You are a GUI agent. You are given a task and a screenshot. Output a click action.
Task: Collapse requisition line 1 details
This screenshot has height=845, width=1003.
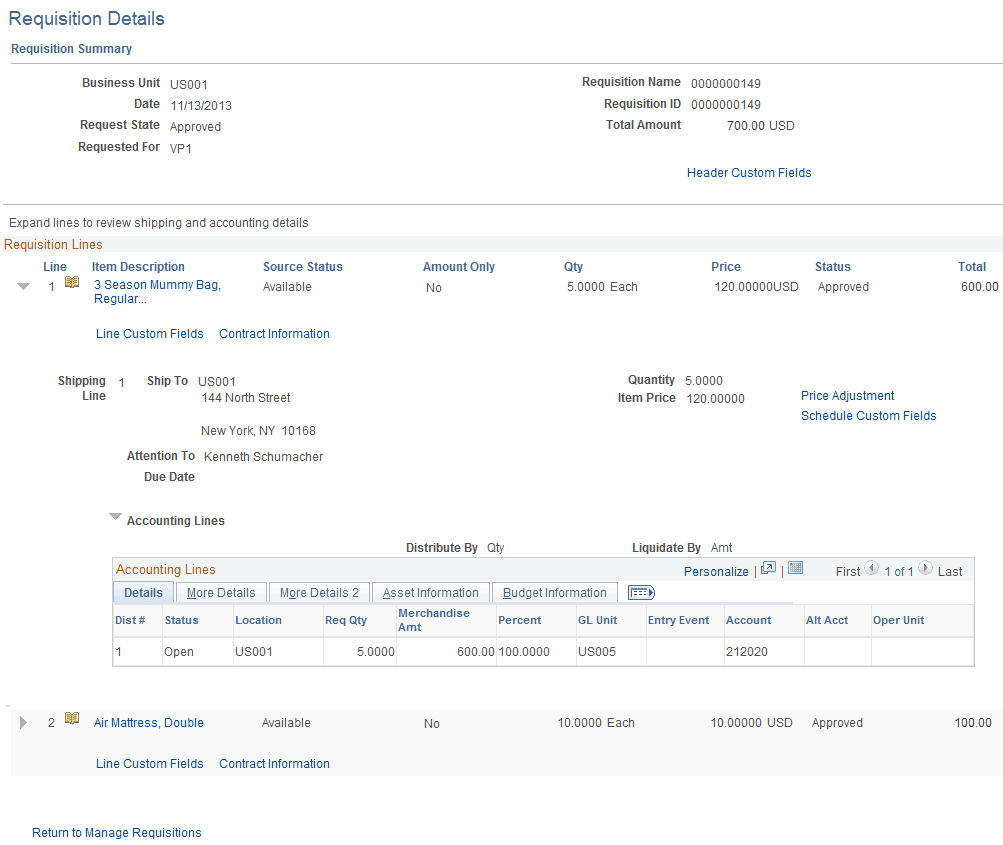pyautogui.click(x=22, y=285)
